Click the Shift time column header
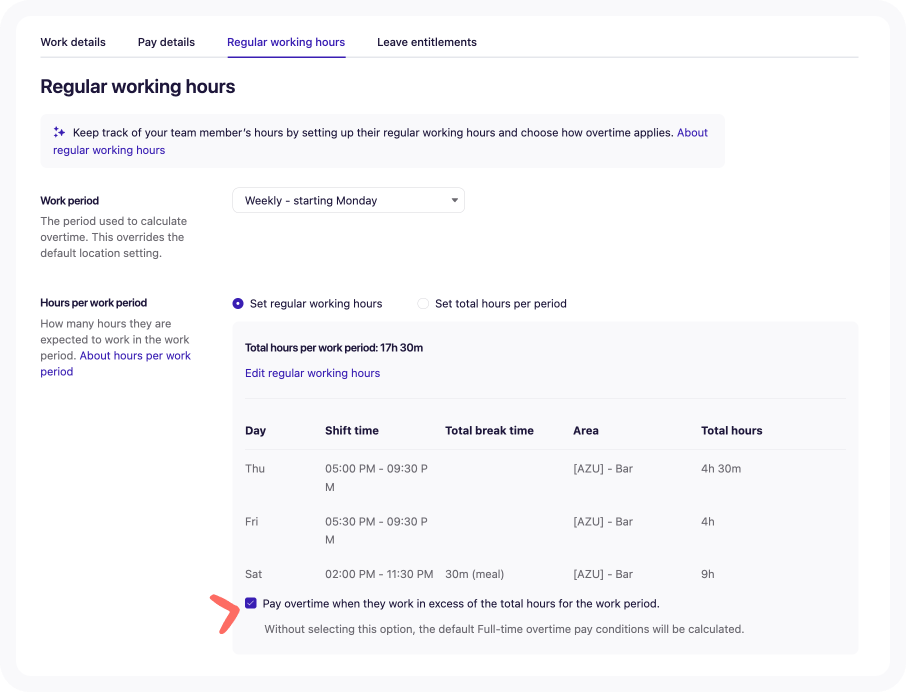The width and height of the screenshot is (906, 692). 351,431
